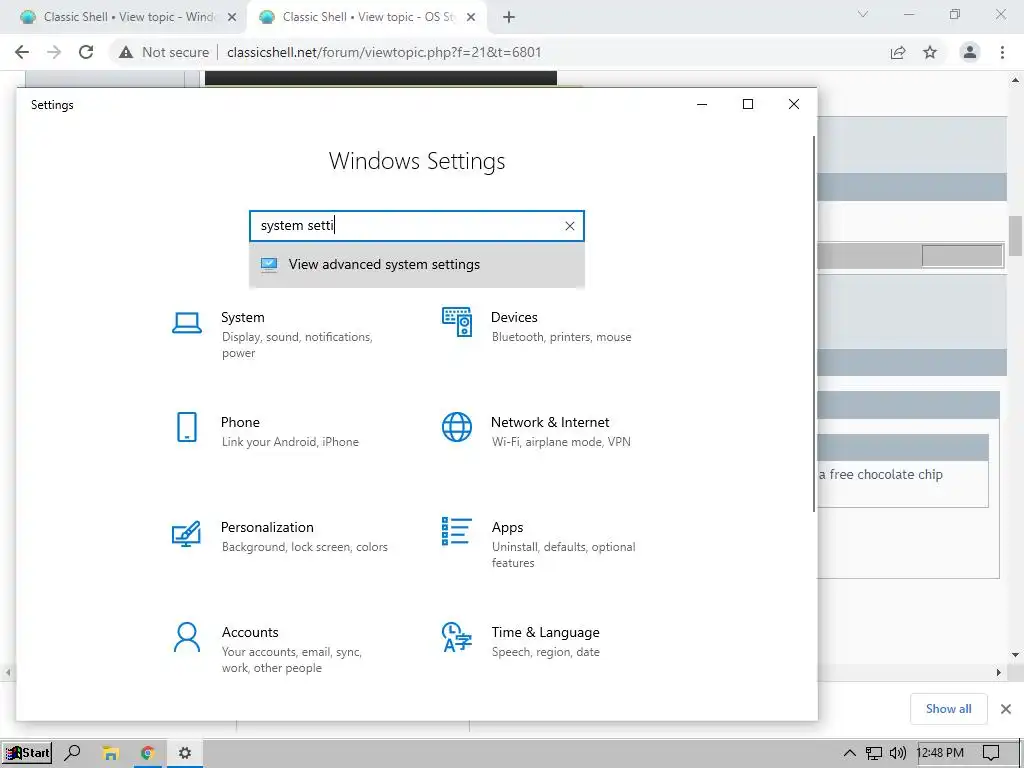The height and width of the screenshot is (768, 1024).
Task: Show hidden system tray icons
Action: (849, 753)
